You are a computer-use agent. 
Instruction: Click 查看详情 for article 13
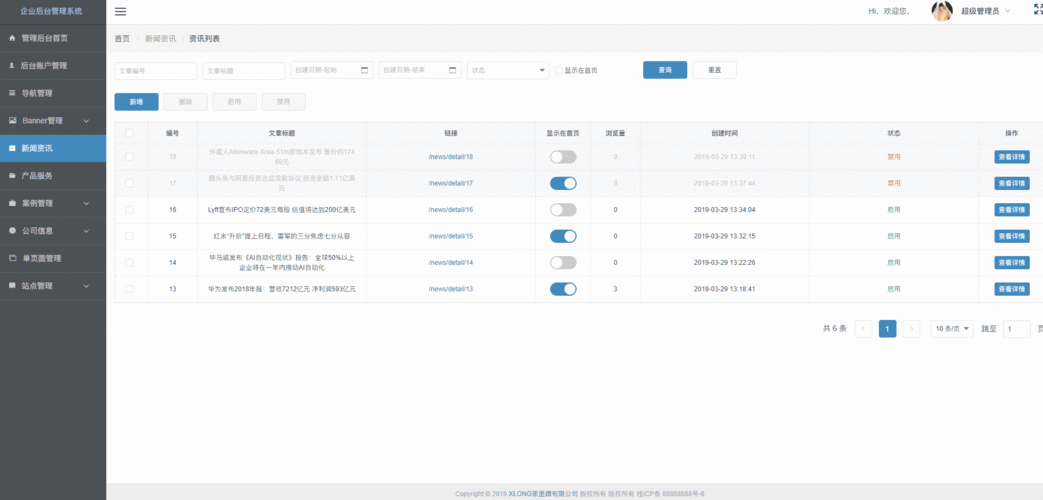[1012, 289]
